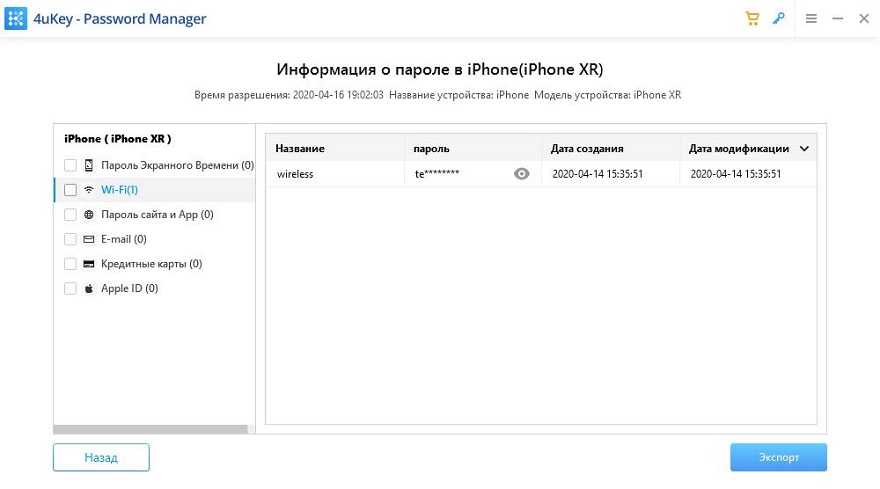The image size is (880, 489).
Task: Click the globe icon for site passwords
Action: (x=89, y=214)
